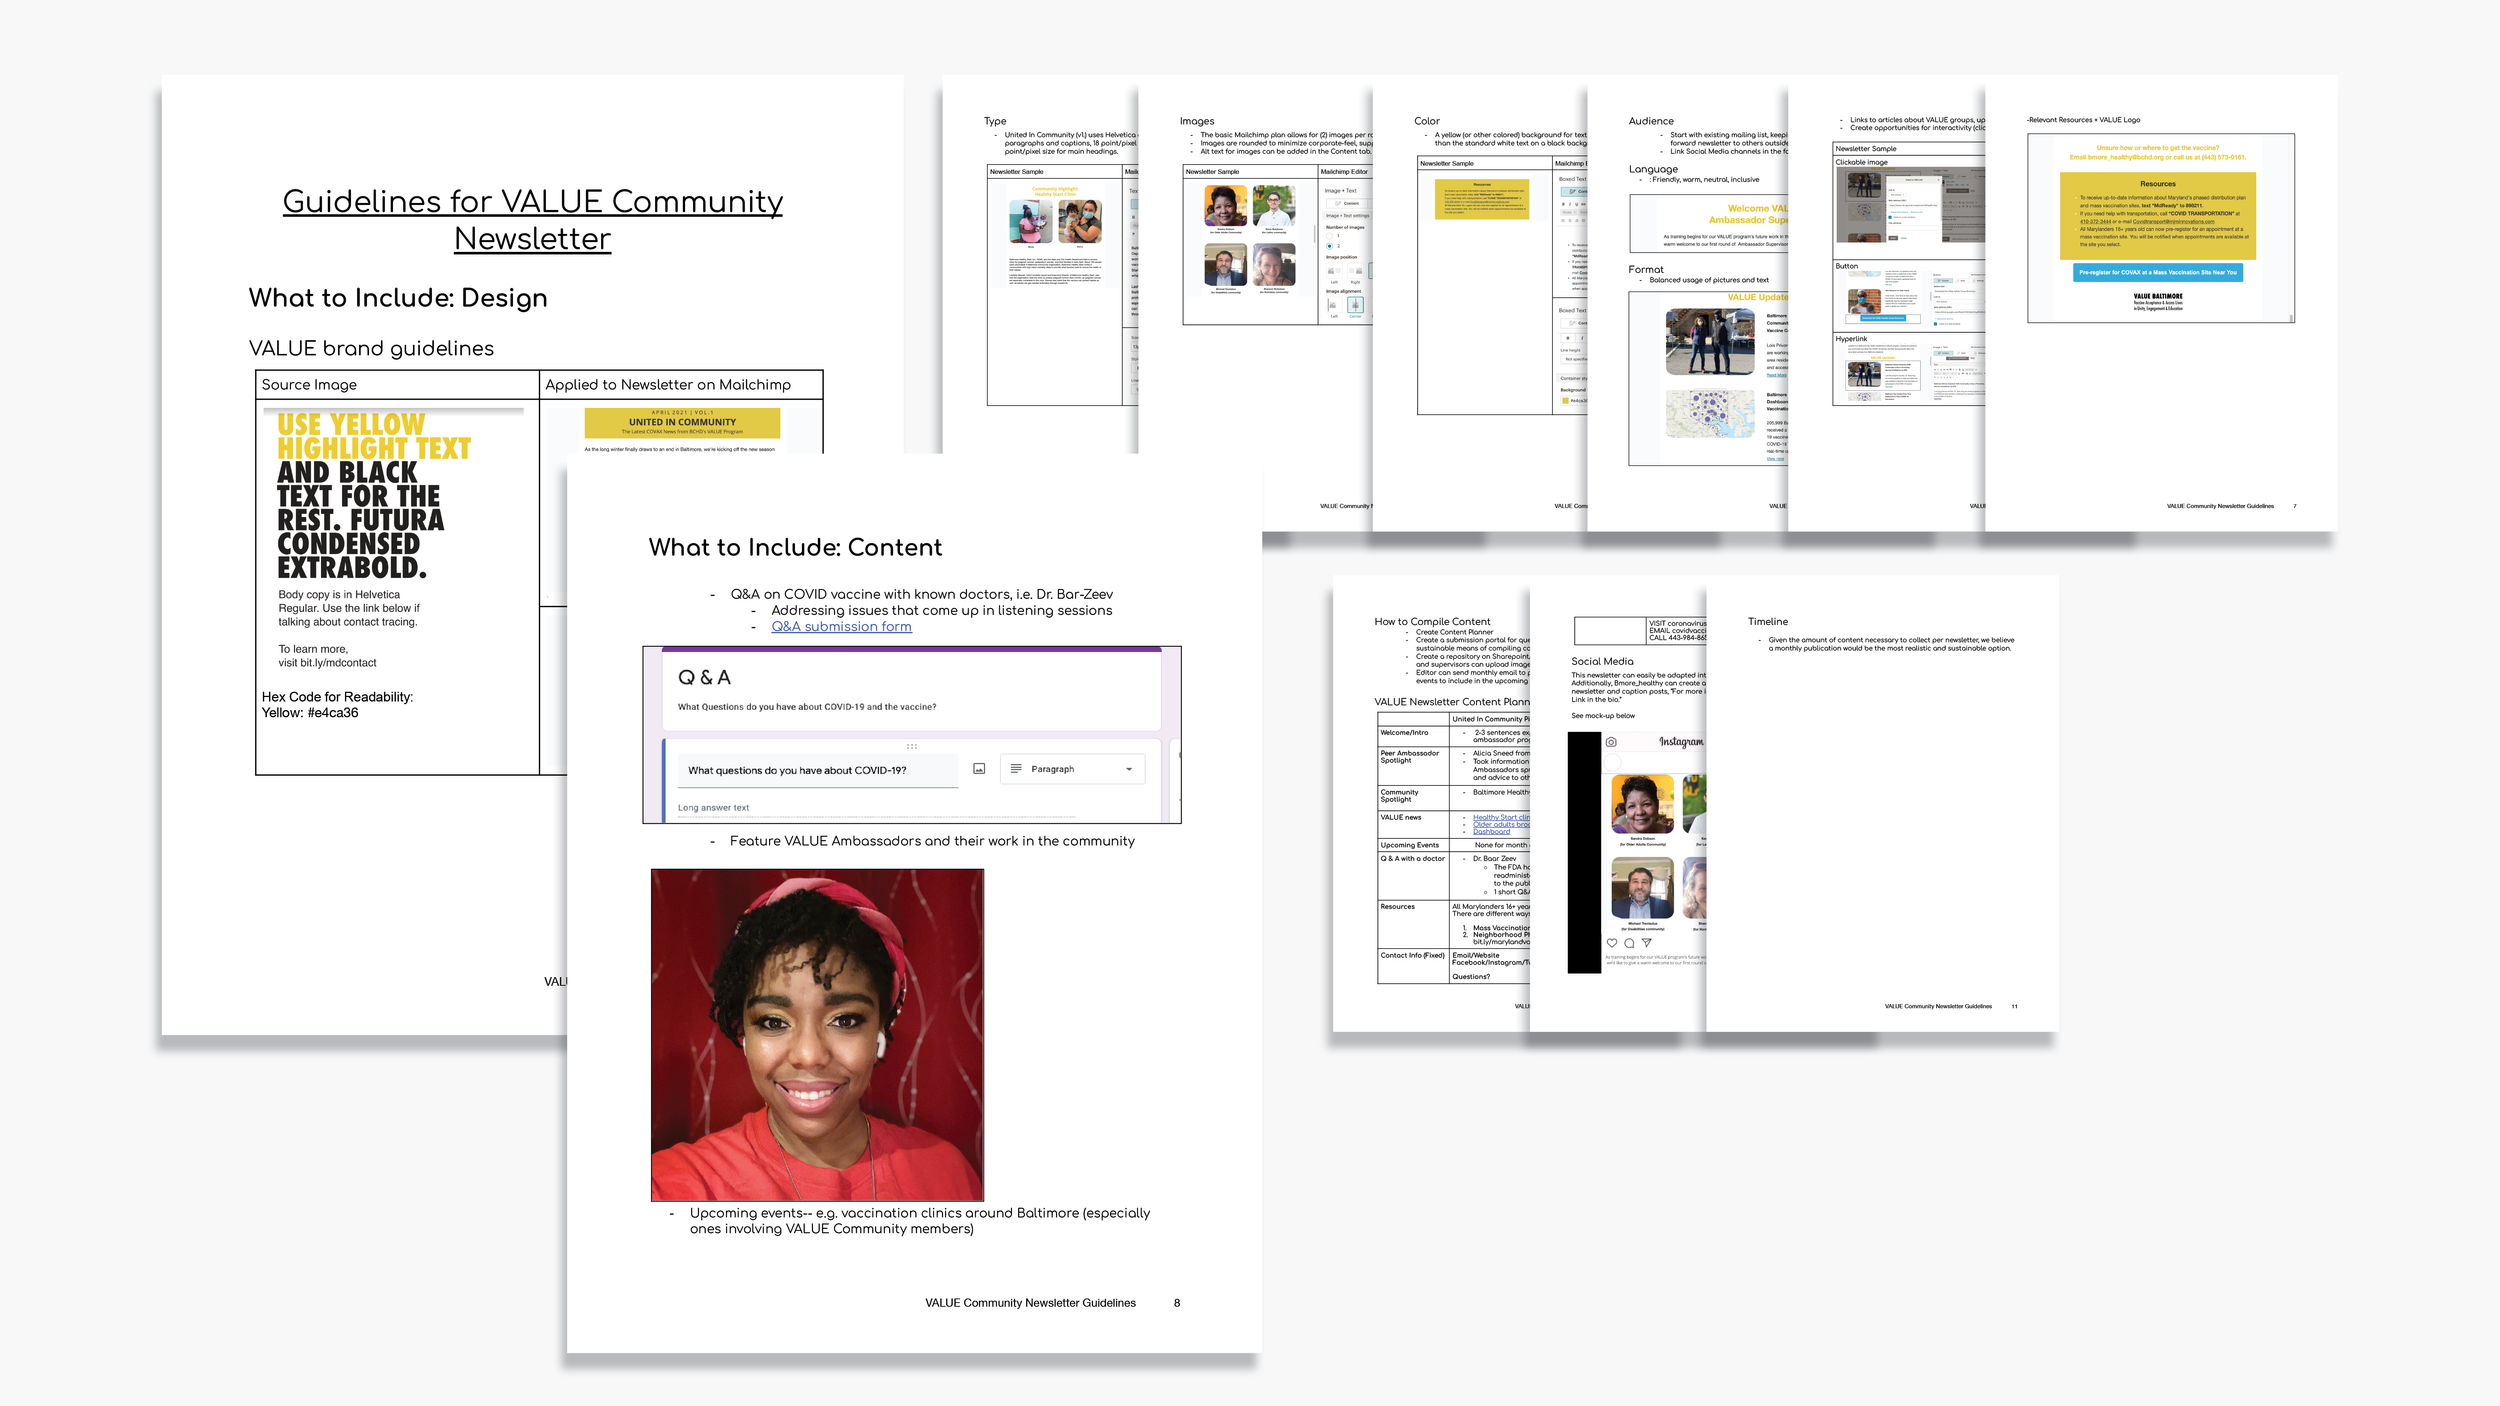This screenshot has height=1406, width=2500.
Task: Select the 'Q & A with a doctor' planner row
Action: [1454, 875]
